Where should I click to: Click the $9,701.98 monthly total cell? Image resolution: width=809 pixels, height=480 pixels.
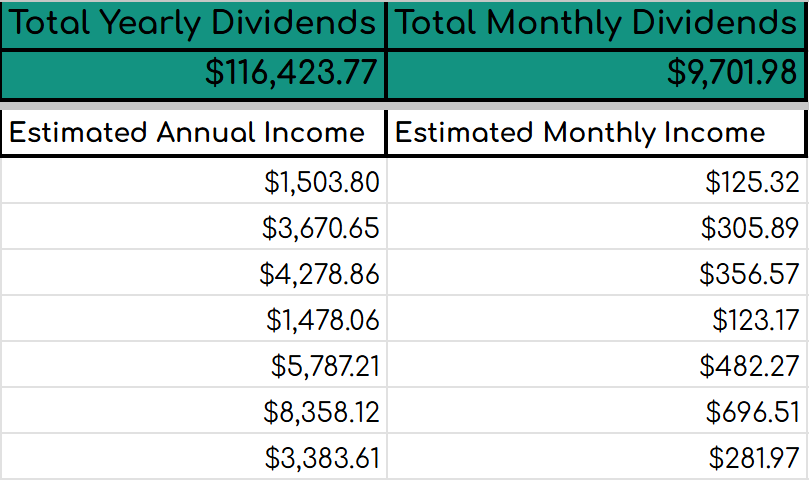[x=597, y=74]
